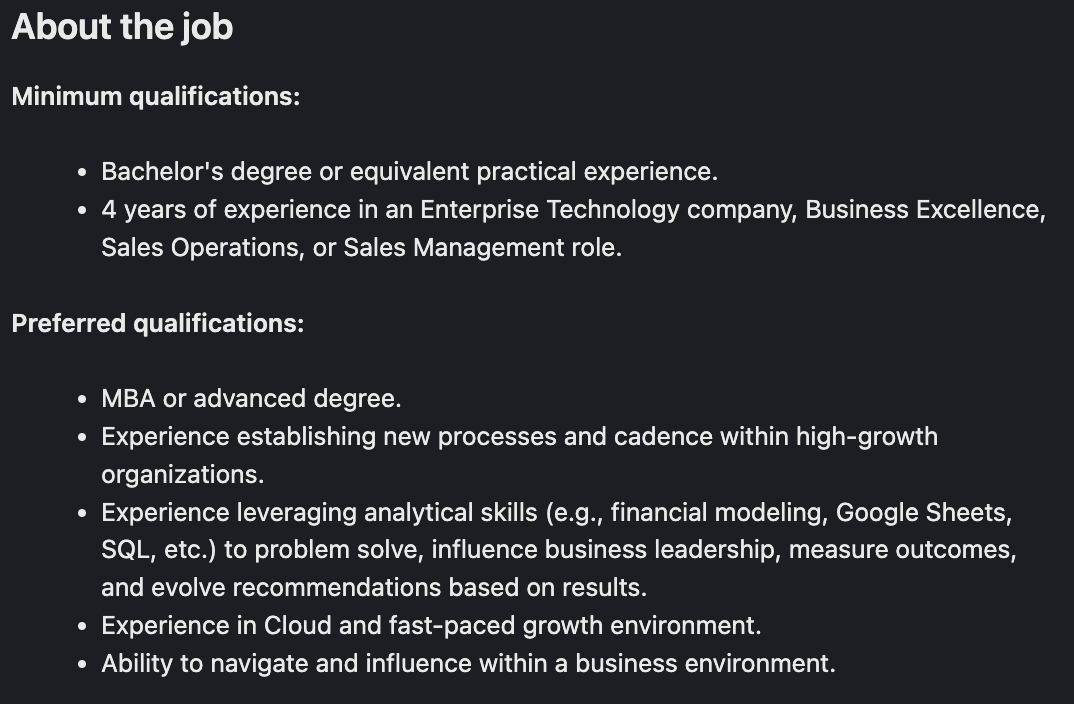Click the "MBA or advanced degree" line
This screenshot has width=1074, height=704.
(x=251, y=399)
